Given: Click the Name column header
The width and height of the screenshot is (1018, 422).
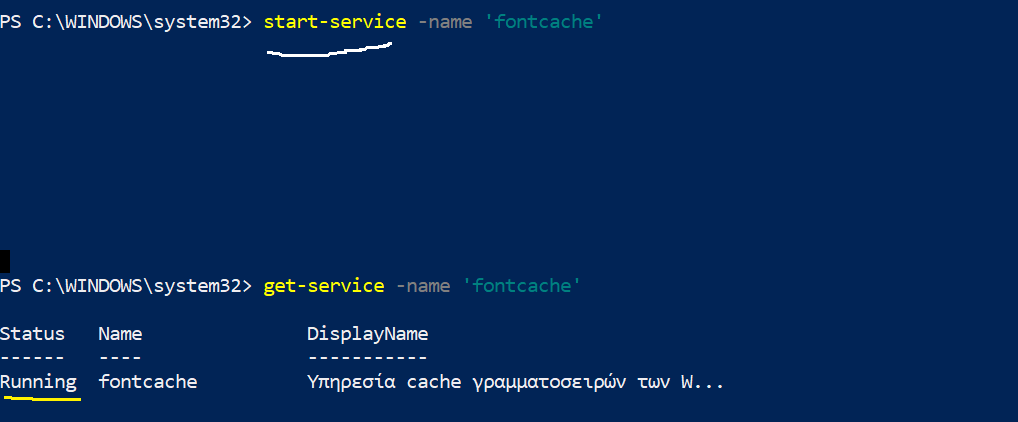Looking at the screenshot, I should [120, 333].
